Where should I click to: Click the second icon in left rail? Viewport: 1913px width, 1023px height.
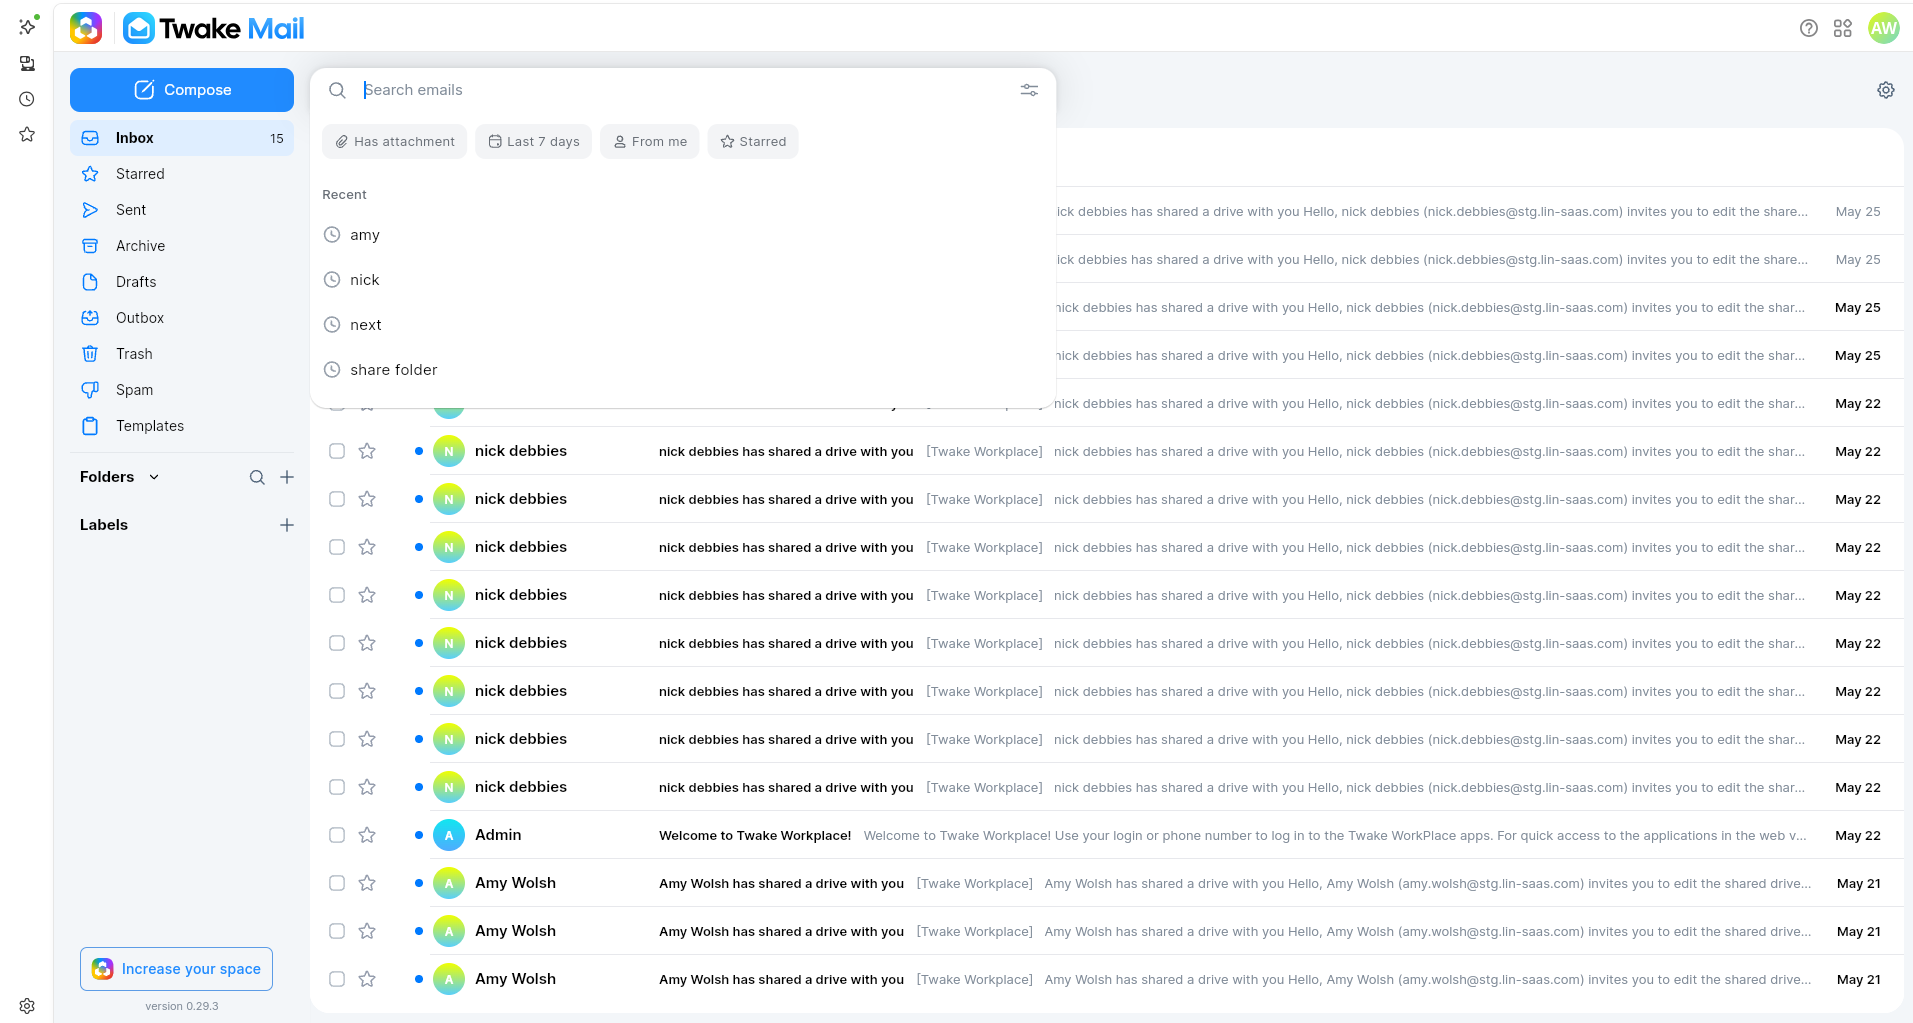tap(27, 63)
